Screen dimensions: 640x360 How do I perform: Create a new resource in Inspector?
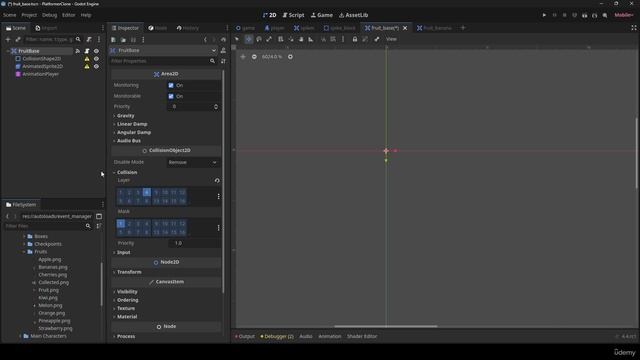point(113,40)
